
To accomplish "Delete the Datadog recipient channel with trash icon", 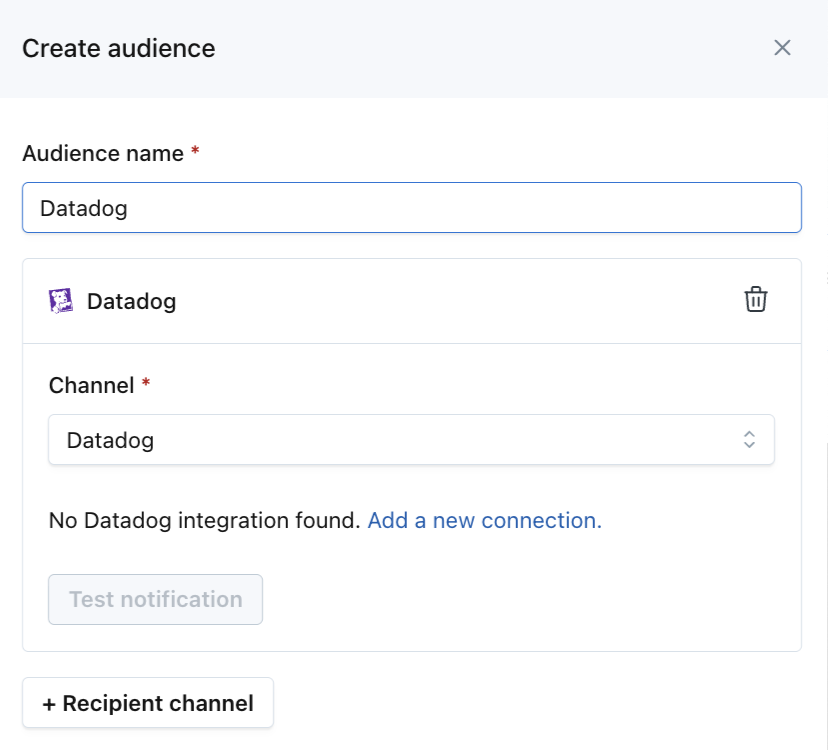I will (x=756, y=299).
